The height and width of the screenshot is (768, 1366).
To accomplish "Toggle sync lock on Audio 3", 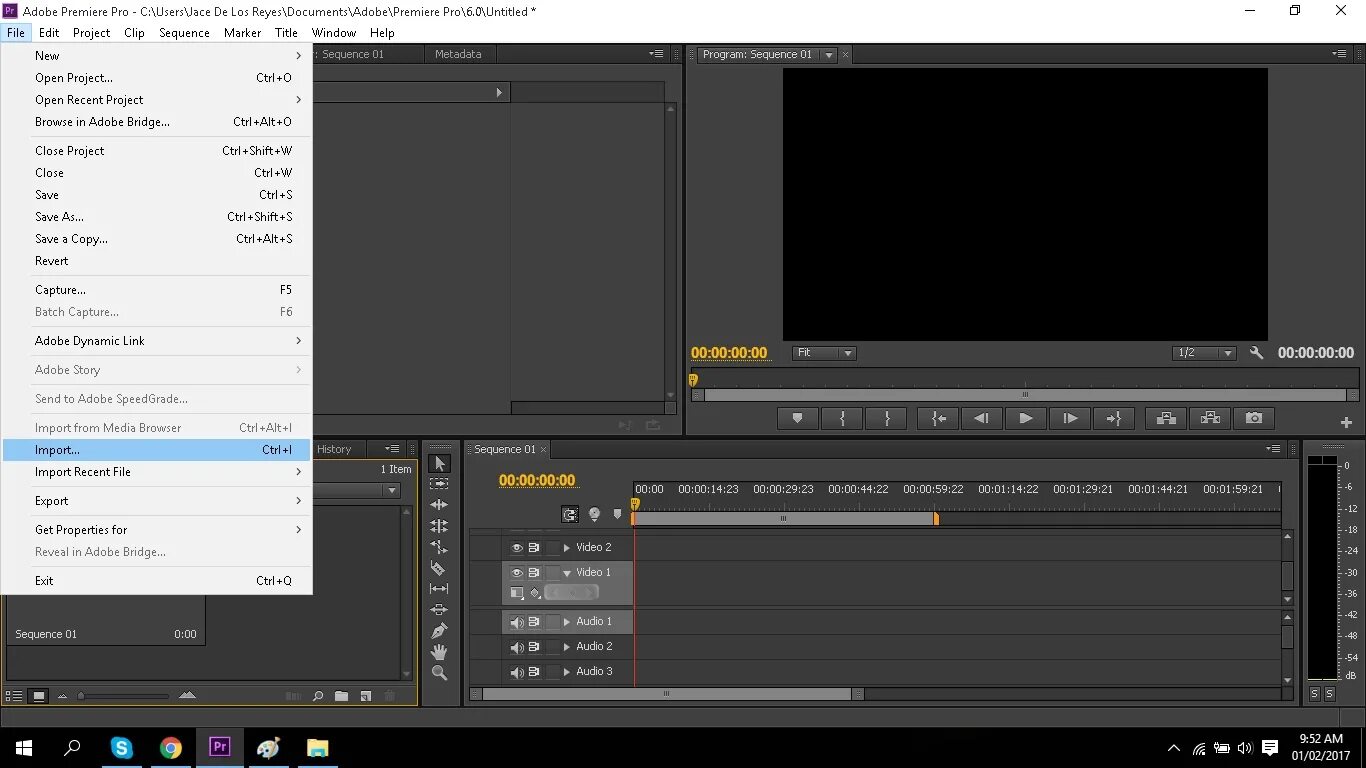I will click(x=534, y=672).
